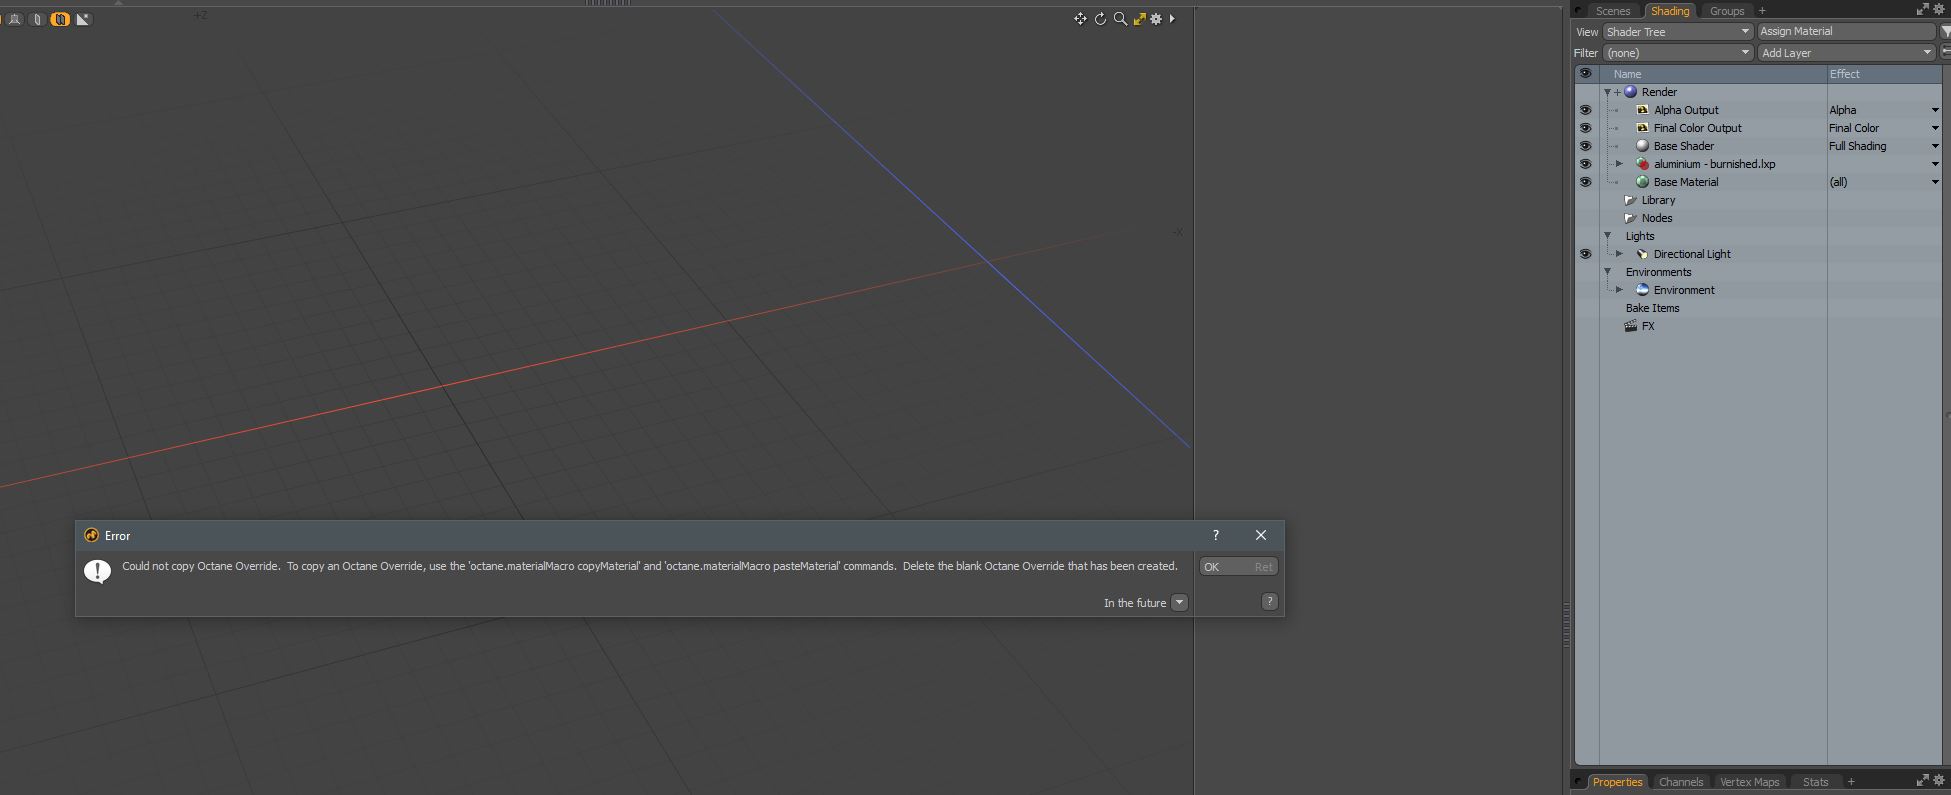
Task: Open the Add Layer dropdown
Action: (1846, 53)
